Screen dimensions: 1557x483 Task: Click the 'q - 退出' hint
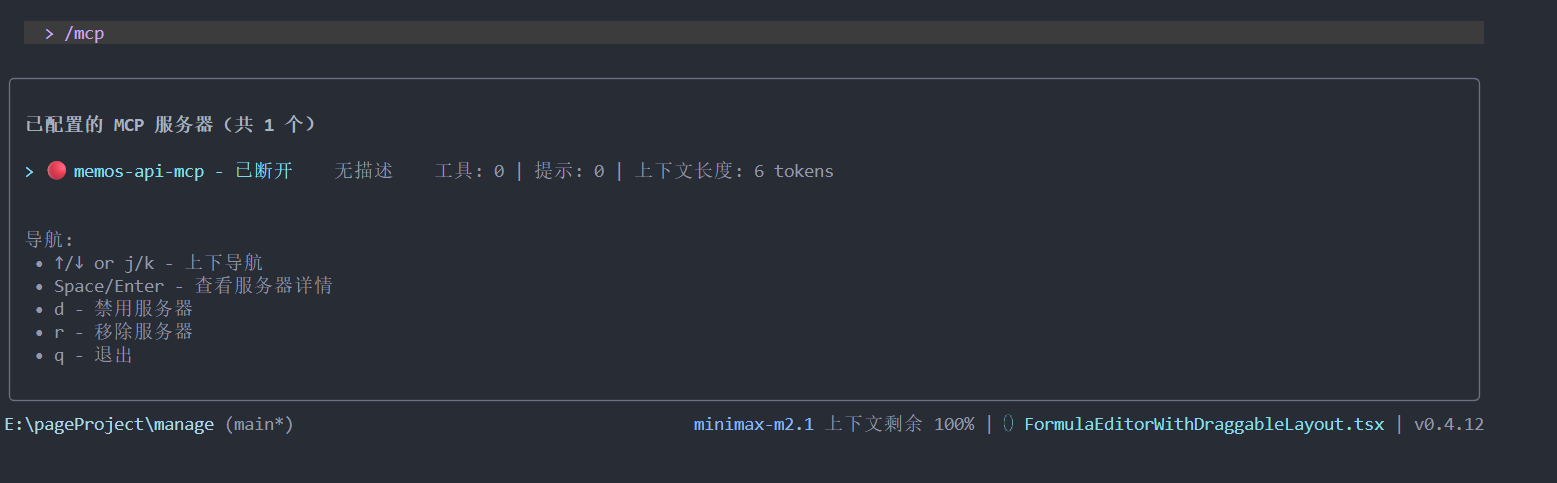(93, 355)
